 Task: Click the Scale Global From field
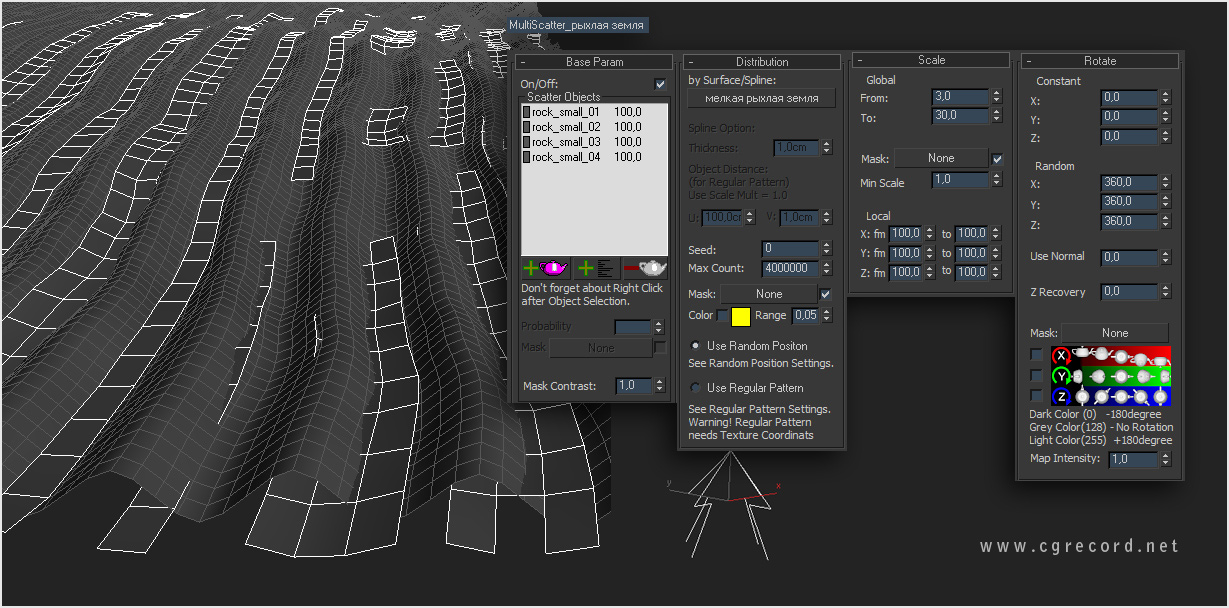(960, 97)
